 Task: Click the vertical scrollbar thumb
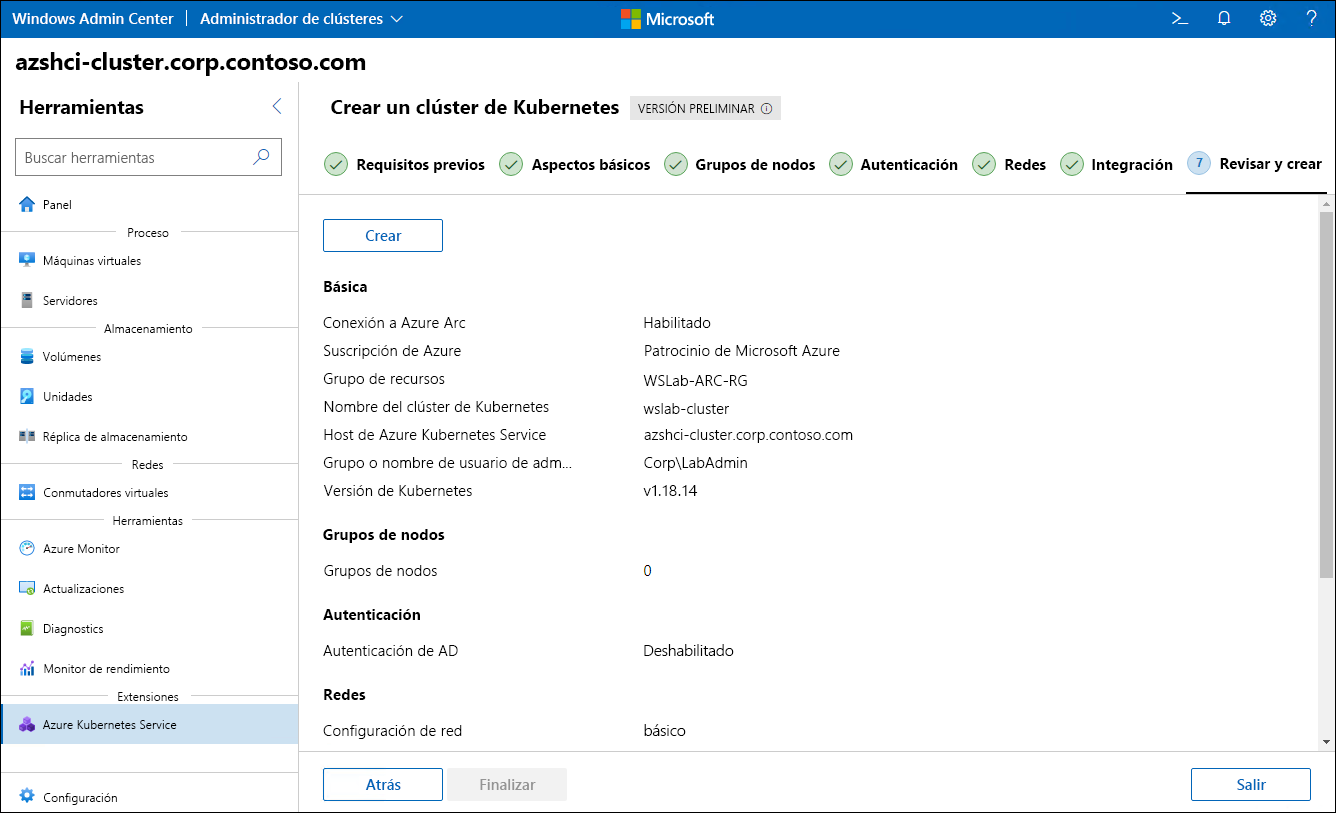(1327, 395)
